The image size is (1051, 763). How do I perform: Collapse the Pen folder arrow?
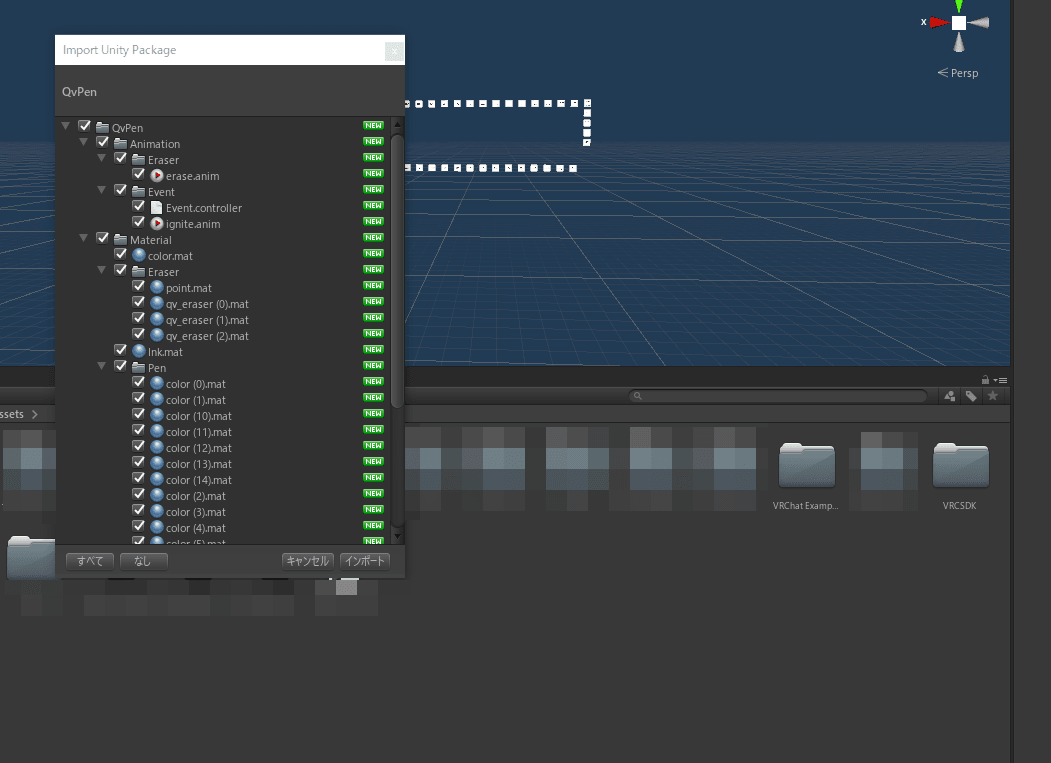tap(102, 368)
